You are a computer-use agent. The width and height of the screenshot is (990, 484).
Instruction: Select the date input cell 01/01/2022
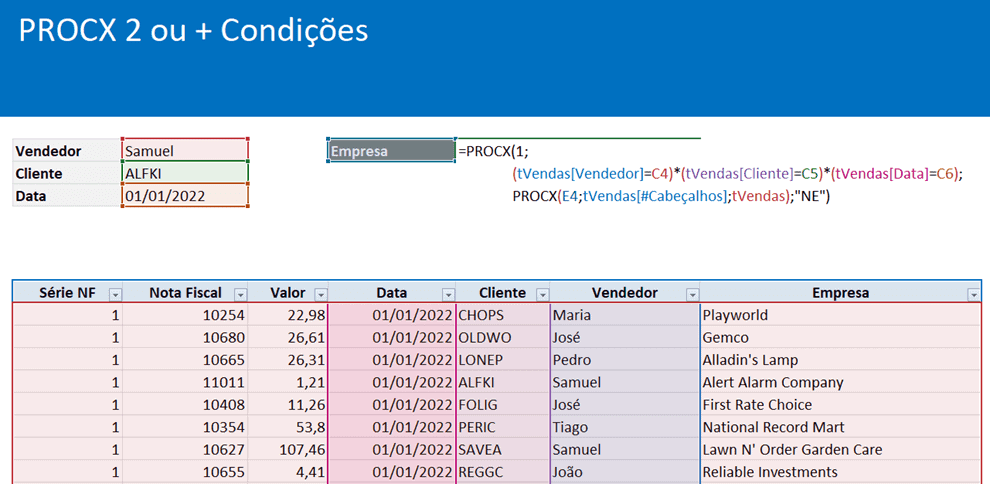185,196
